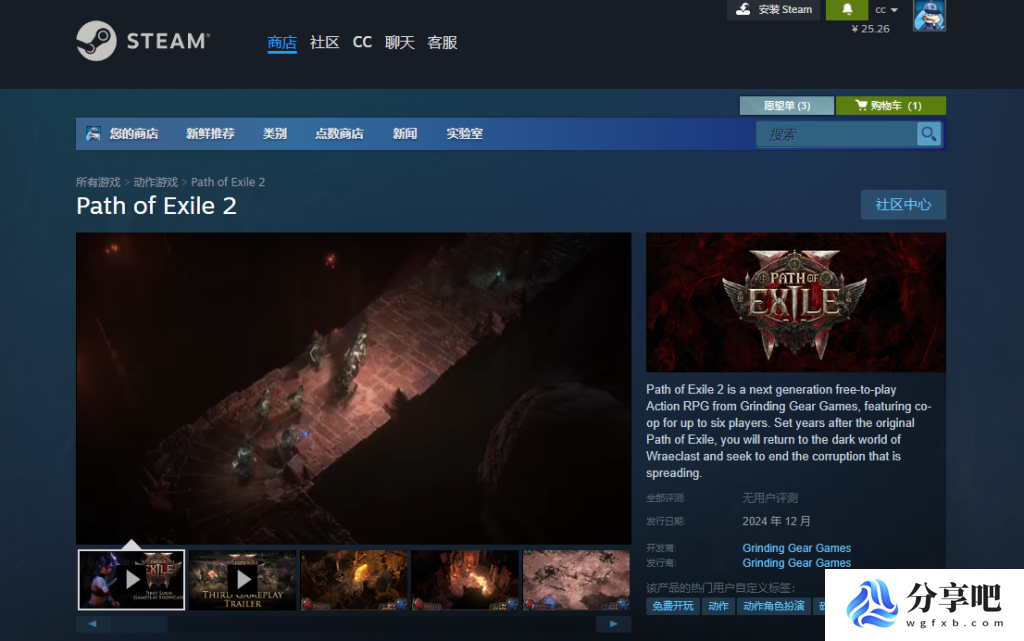Image resolution: width=1024 pixels, height=641 pixels.
Task: View the 愿望单 (3) wishlist
Action: click(x=786, y=106)
